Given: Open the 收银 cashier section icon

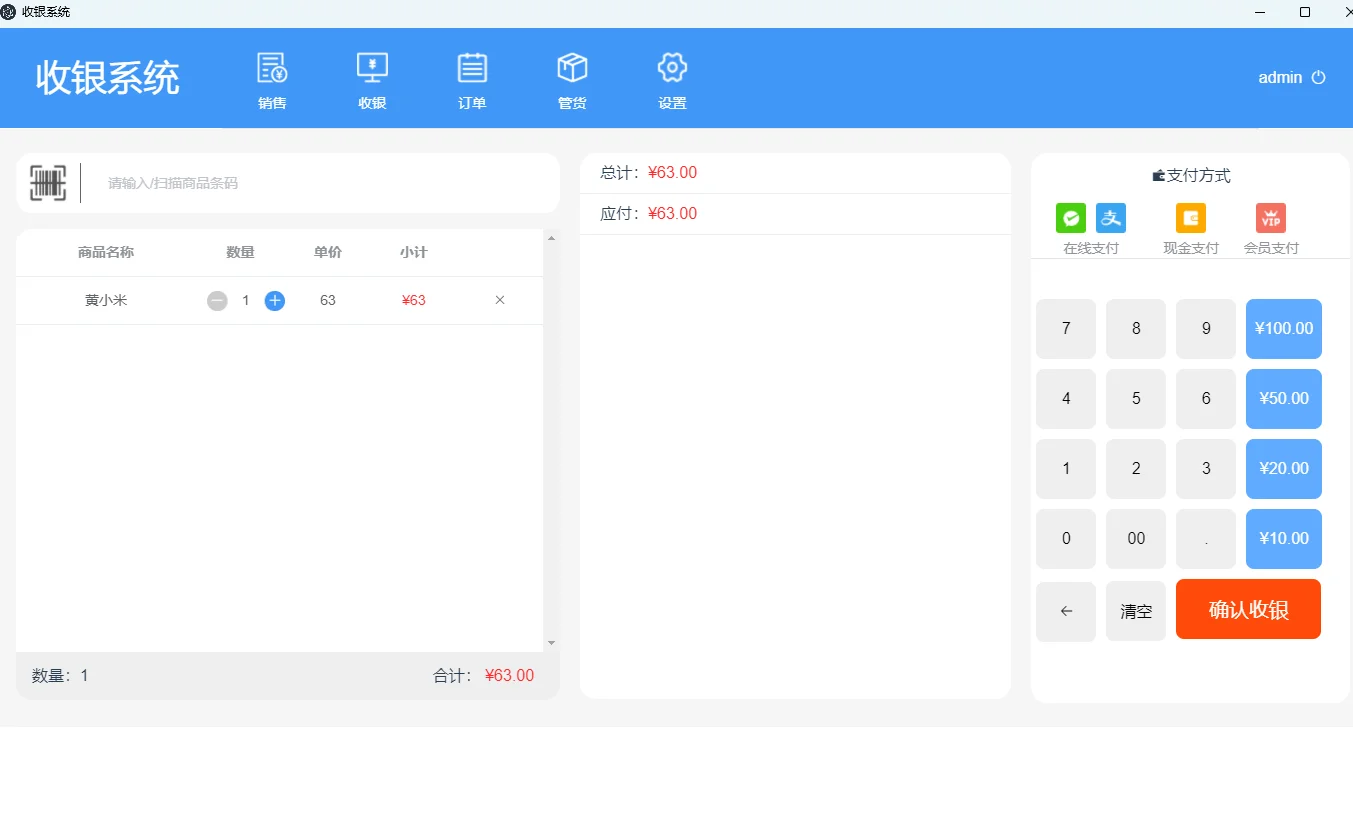Looking at the screenshot, I should tap(372, 68).
